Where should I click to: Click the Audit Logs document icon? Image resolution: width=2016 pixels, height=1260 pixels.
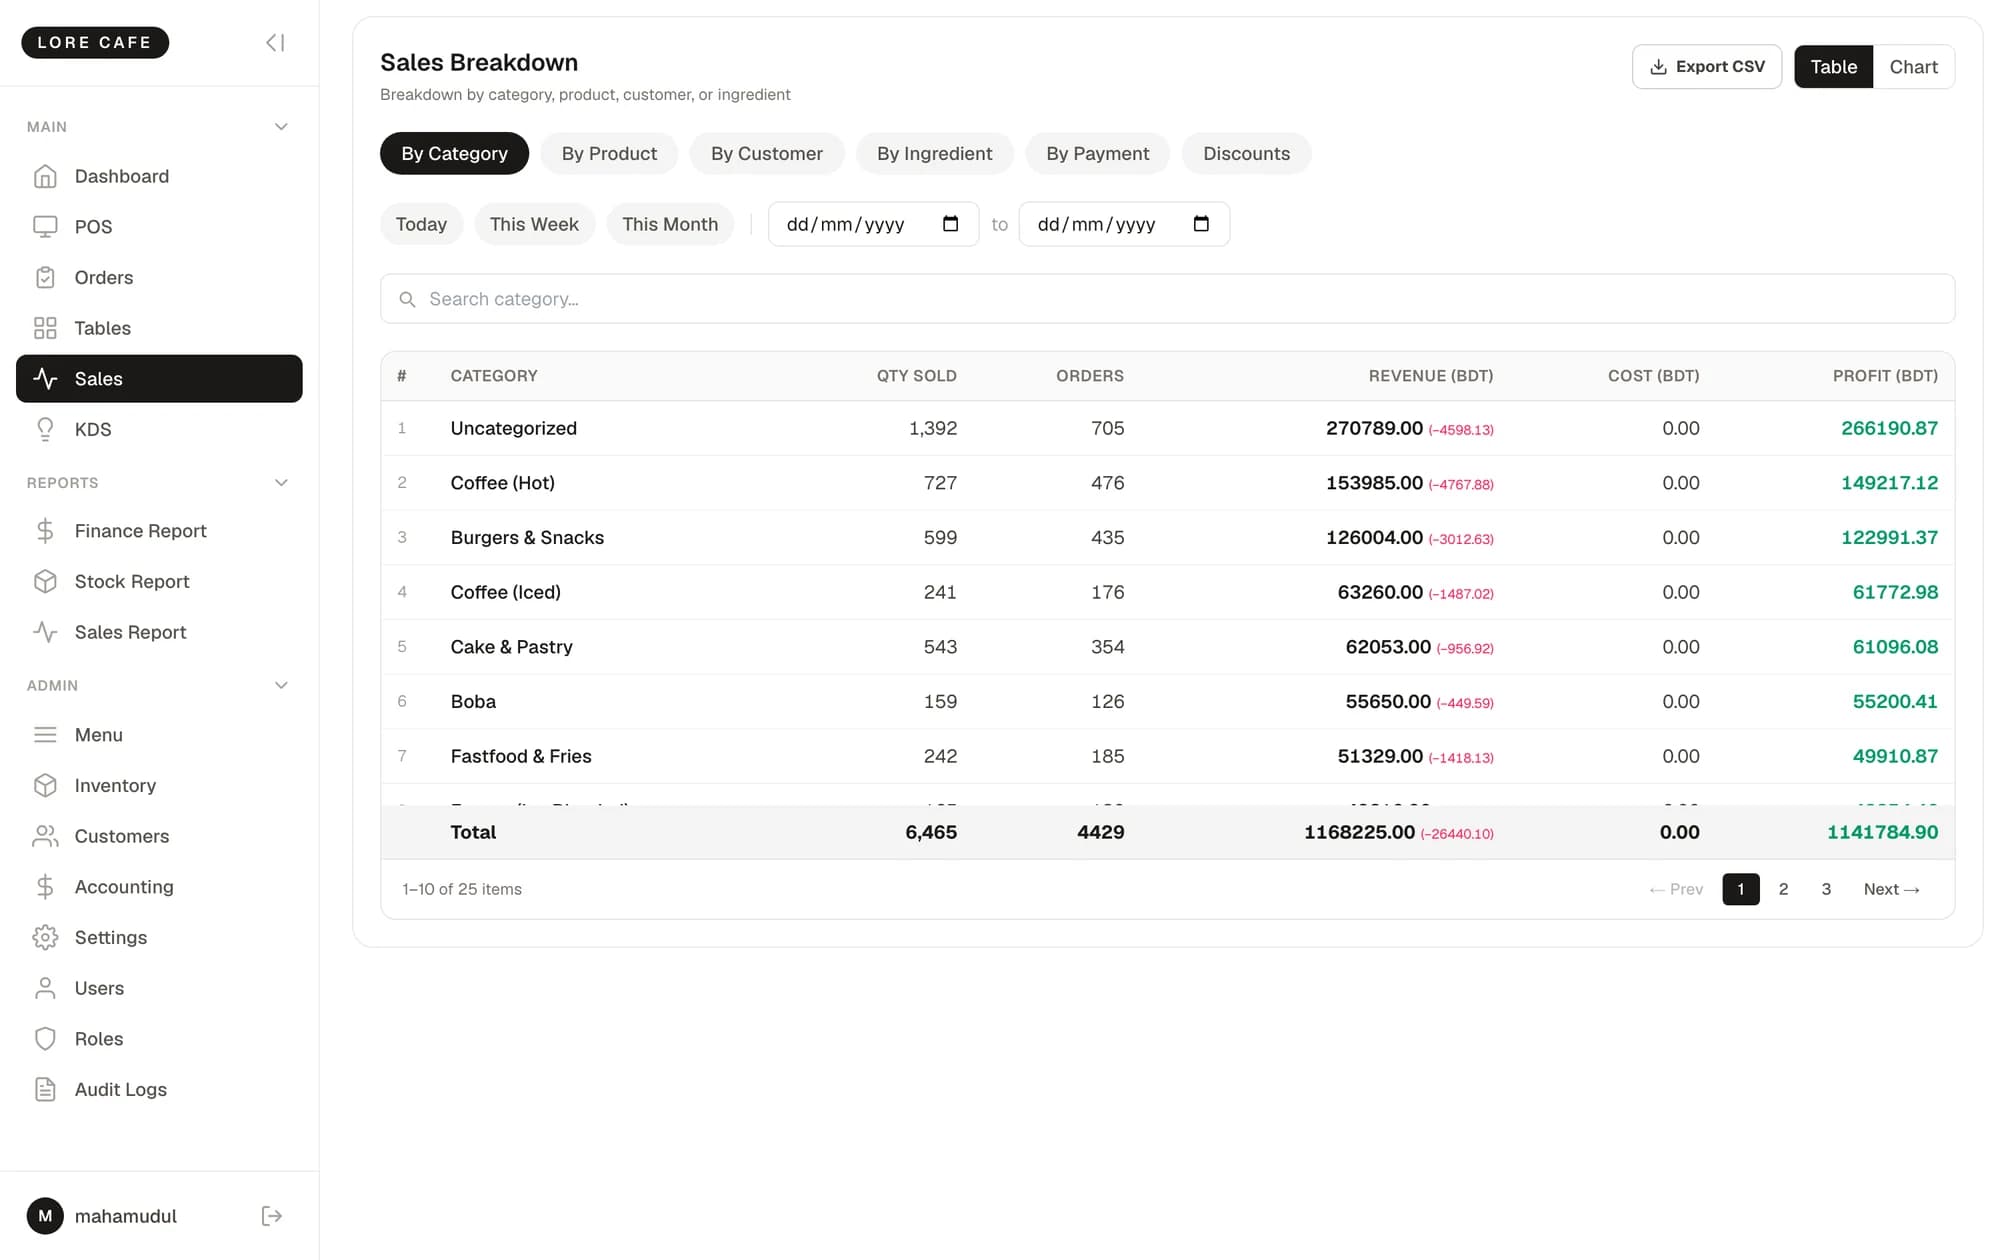[x=45, y=1089]
